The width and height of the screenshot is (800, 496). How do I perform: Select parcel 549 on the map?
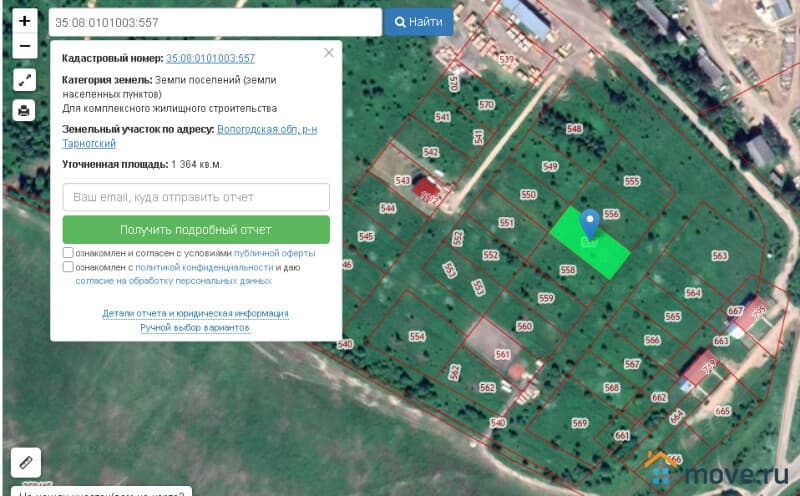pos(550,166)
